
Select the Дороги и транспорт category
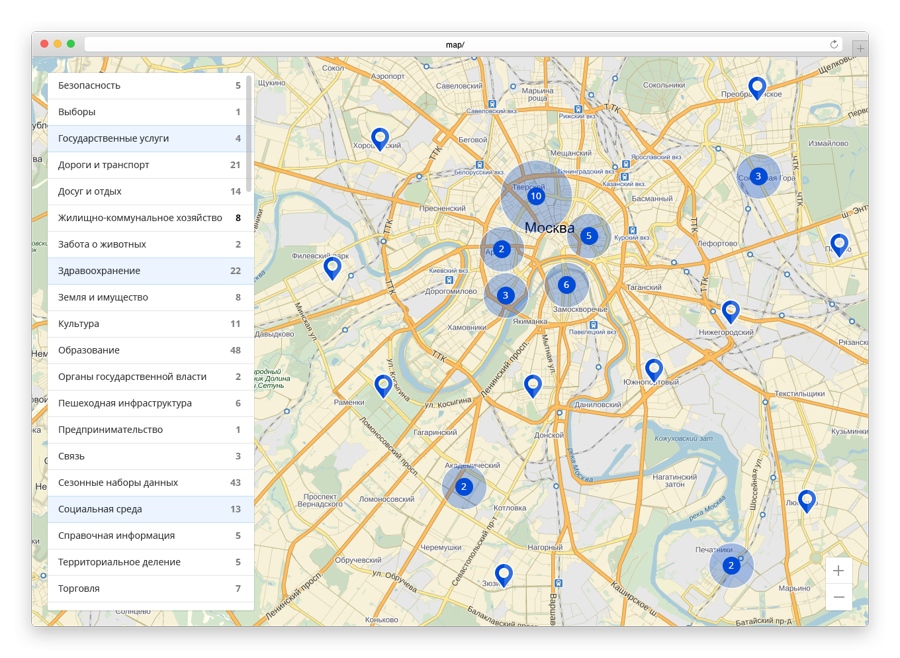click(x=150, y=165)
